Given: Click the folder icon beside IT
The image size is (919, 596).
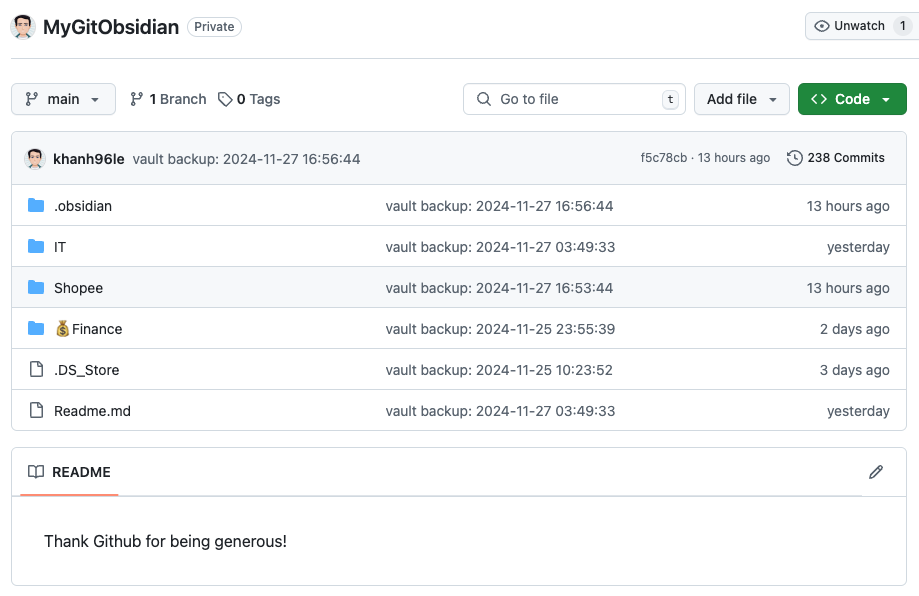Looking at the screenshot, I should pos(36,246).
